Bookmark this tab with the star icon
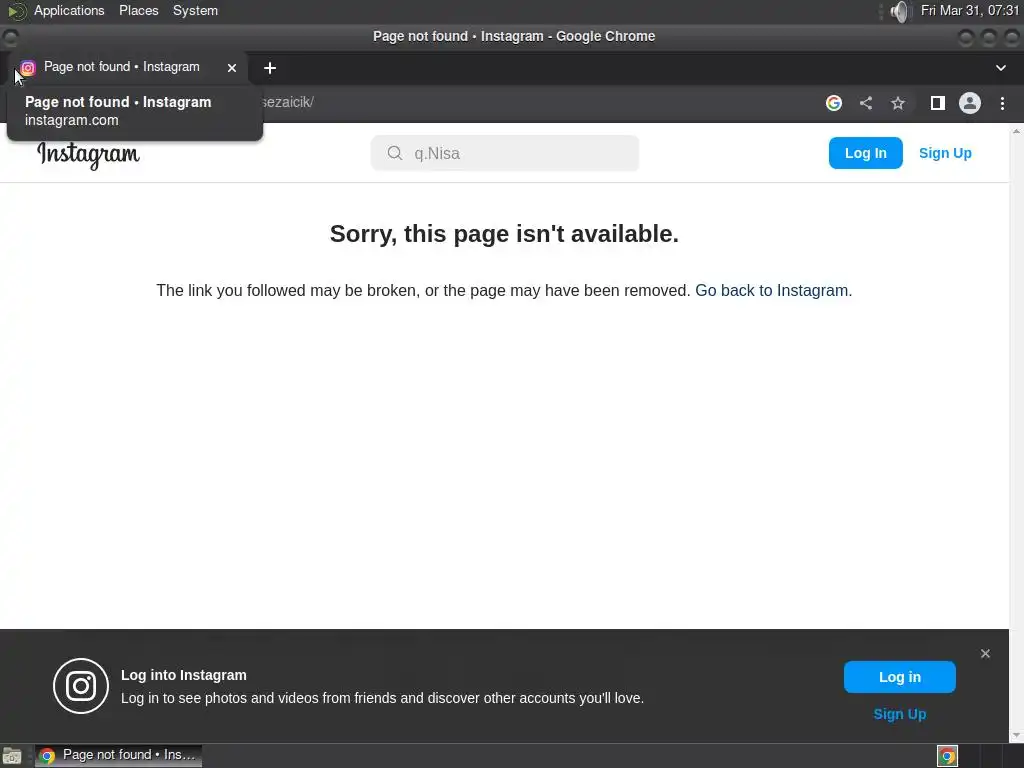The width and height of the screenshot is (1024, 768). tap(898, 103)
